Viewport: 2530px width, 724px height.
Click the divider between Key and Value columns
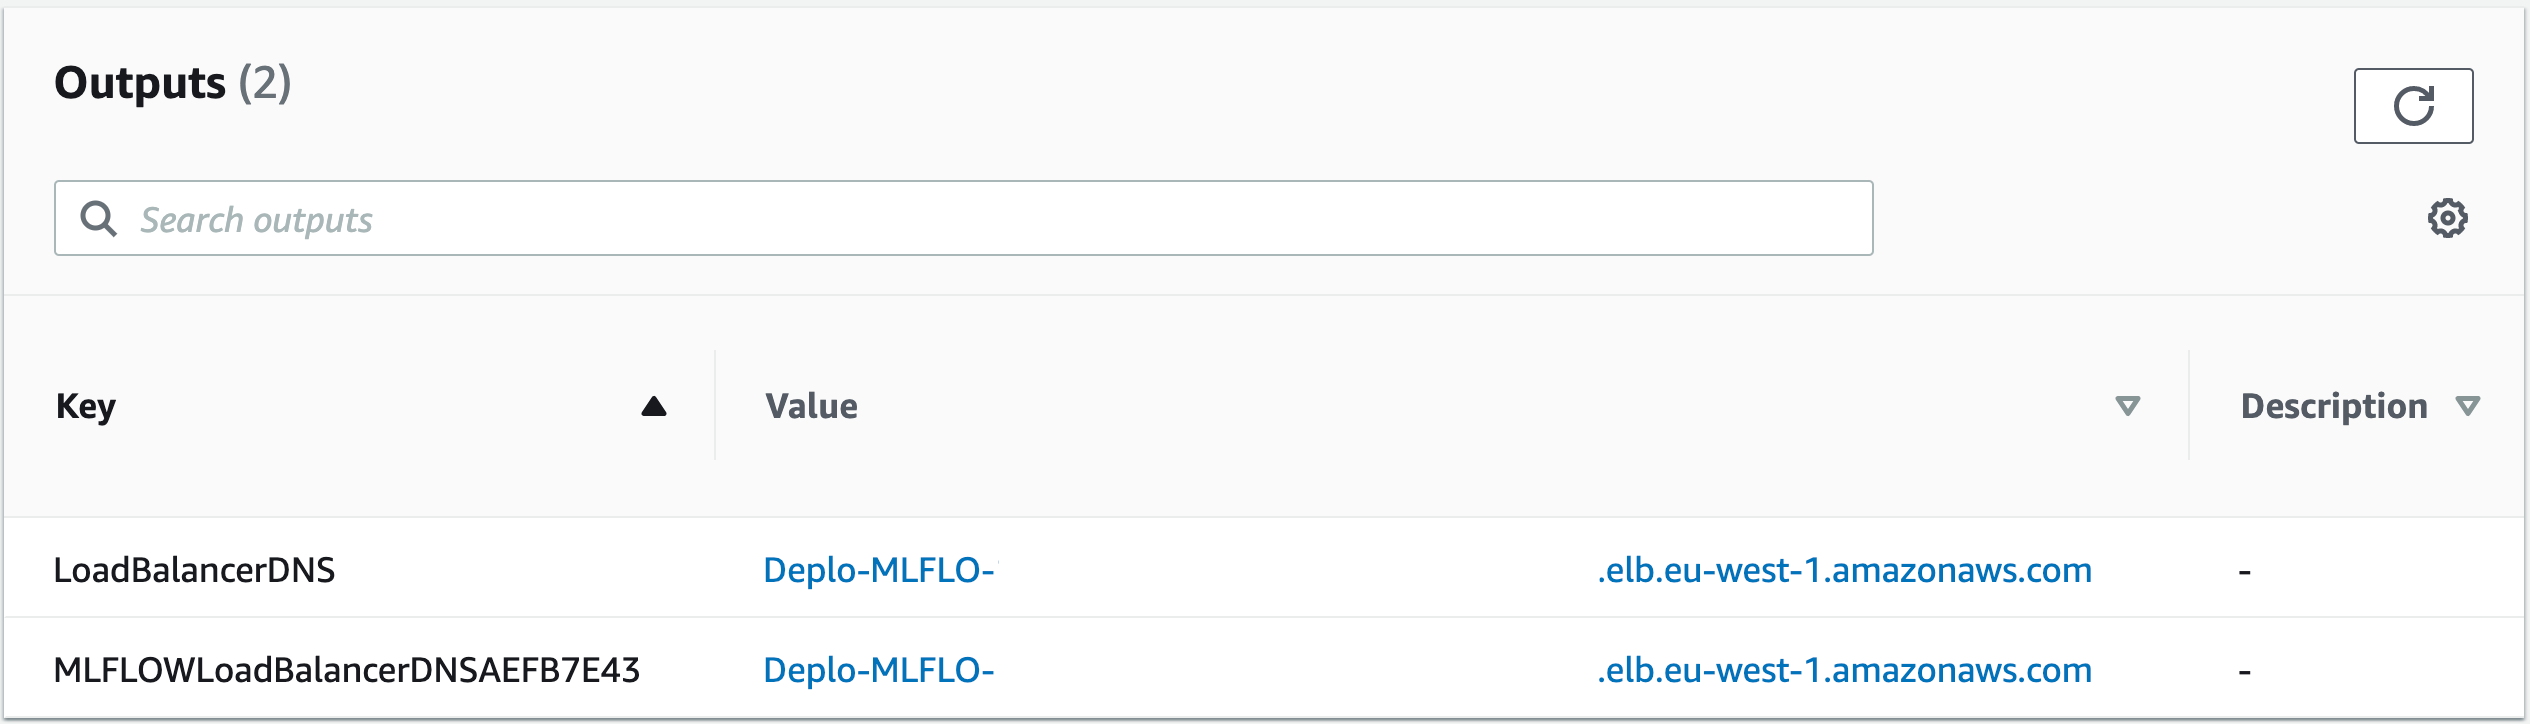[x=715, y=406]
